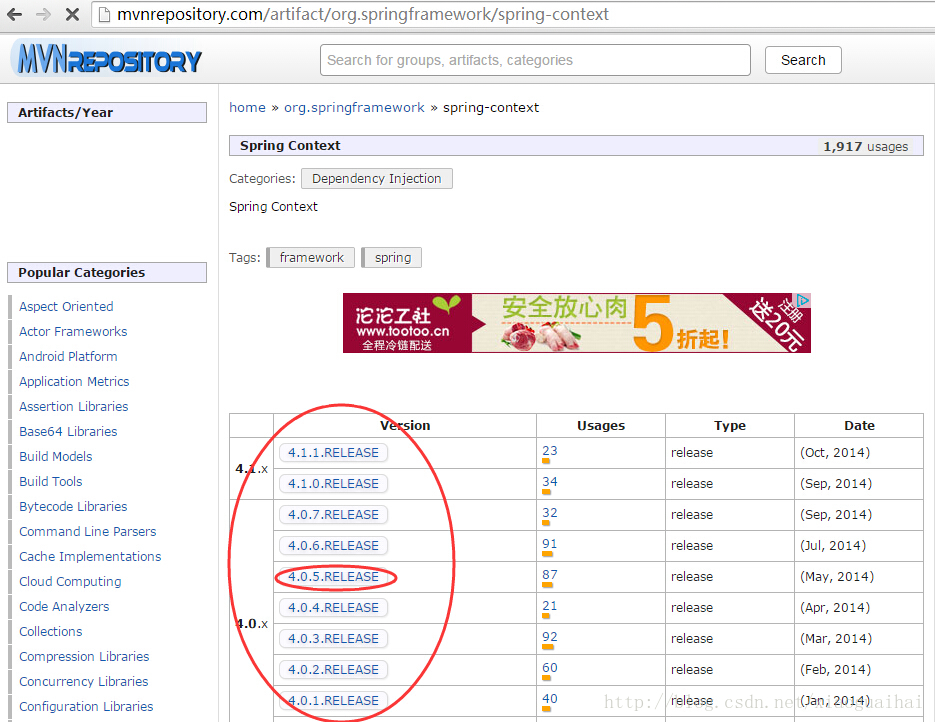Open Assertion Libraries category

pyautogui.click(x=73, y=407)
